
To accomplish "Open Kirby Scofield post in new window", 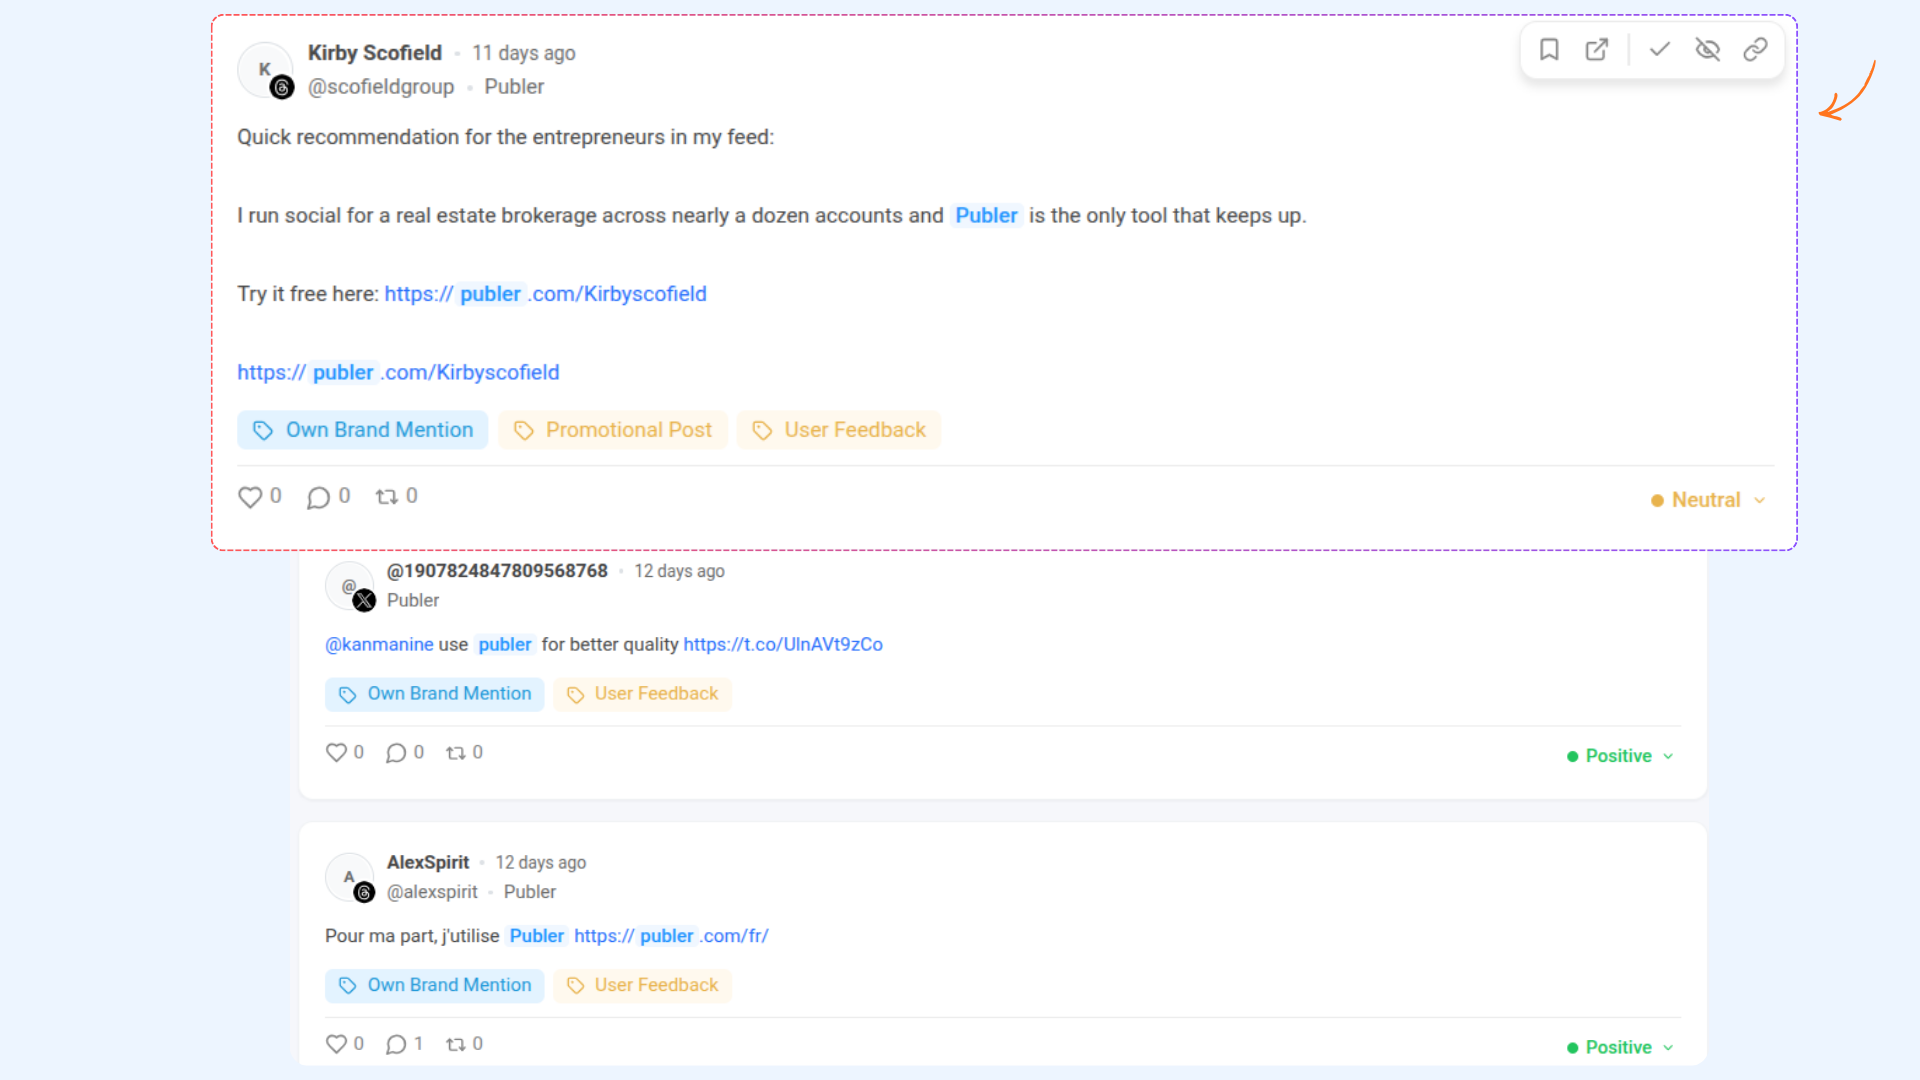I will 1597,50.
